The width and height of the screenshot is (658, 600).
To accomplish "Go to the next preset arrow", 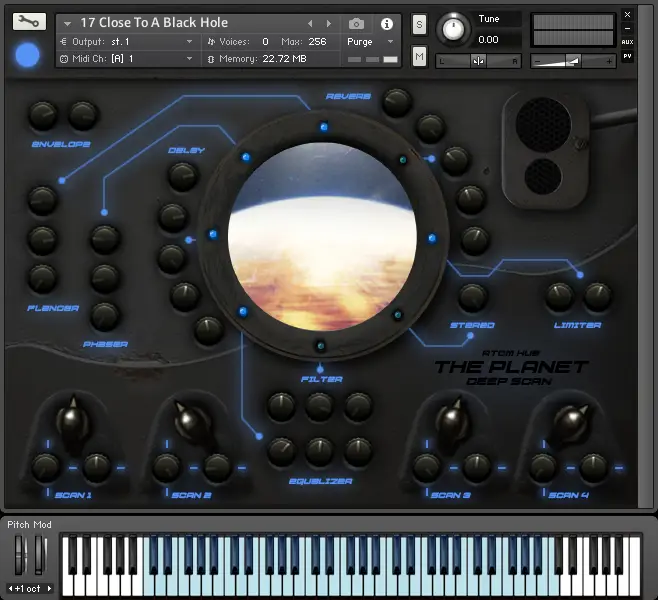I will (x=329, y=24).
